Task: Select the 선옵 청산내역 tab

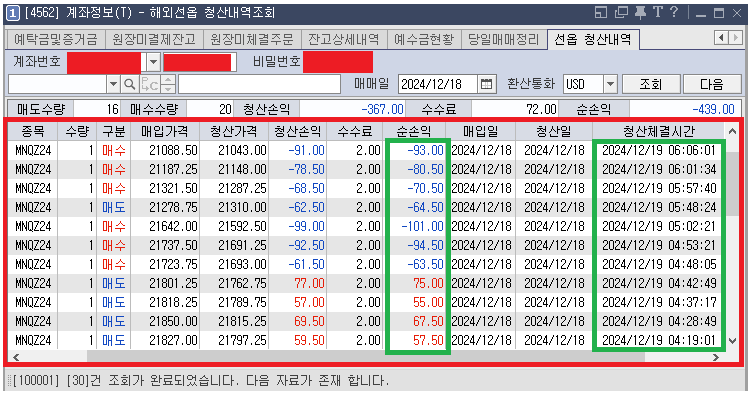Action: (593, 39)
